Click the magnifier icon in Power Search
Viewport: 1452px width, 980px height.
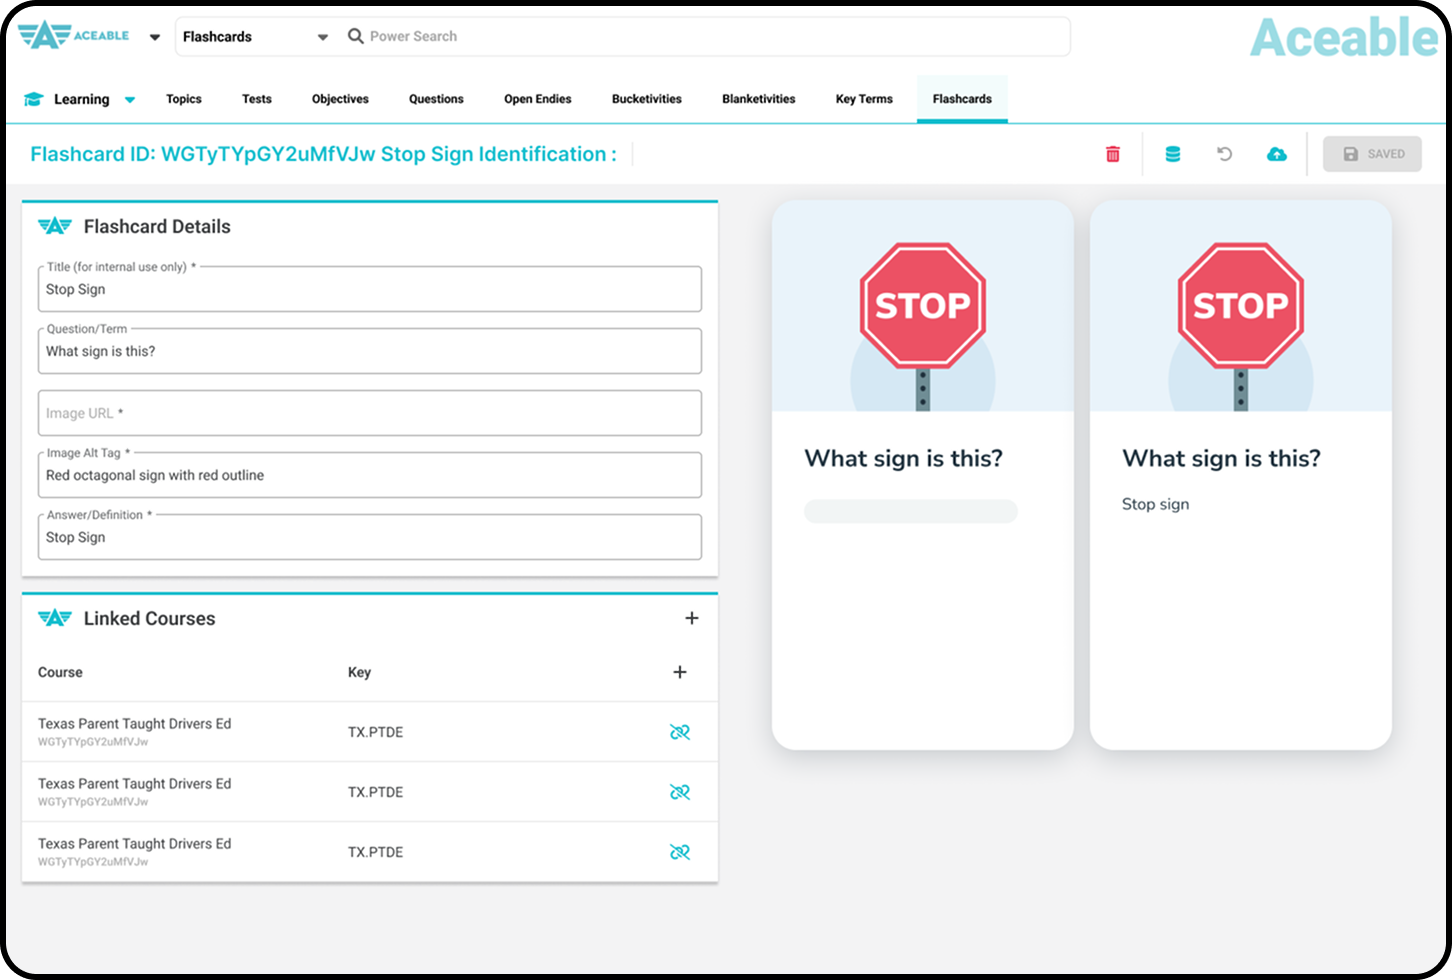tap(355, 36)
